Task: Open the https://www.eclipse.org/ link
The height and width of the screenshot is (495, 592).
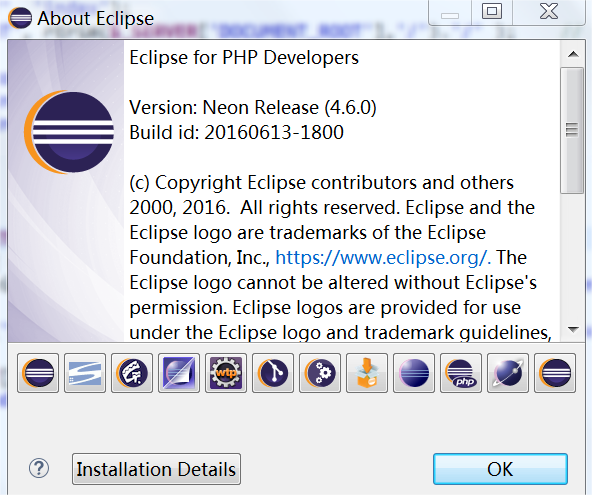Action: click(x=383, y=258)
